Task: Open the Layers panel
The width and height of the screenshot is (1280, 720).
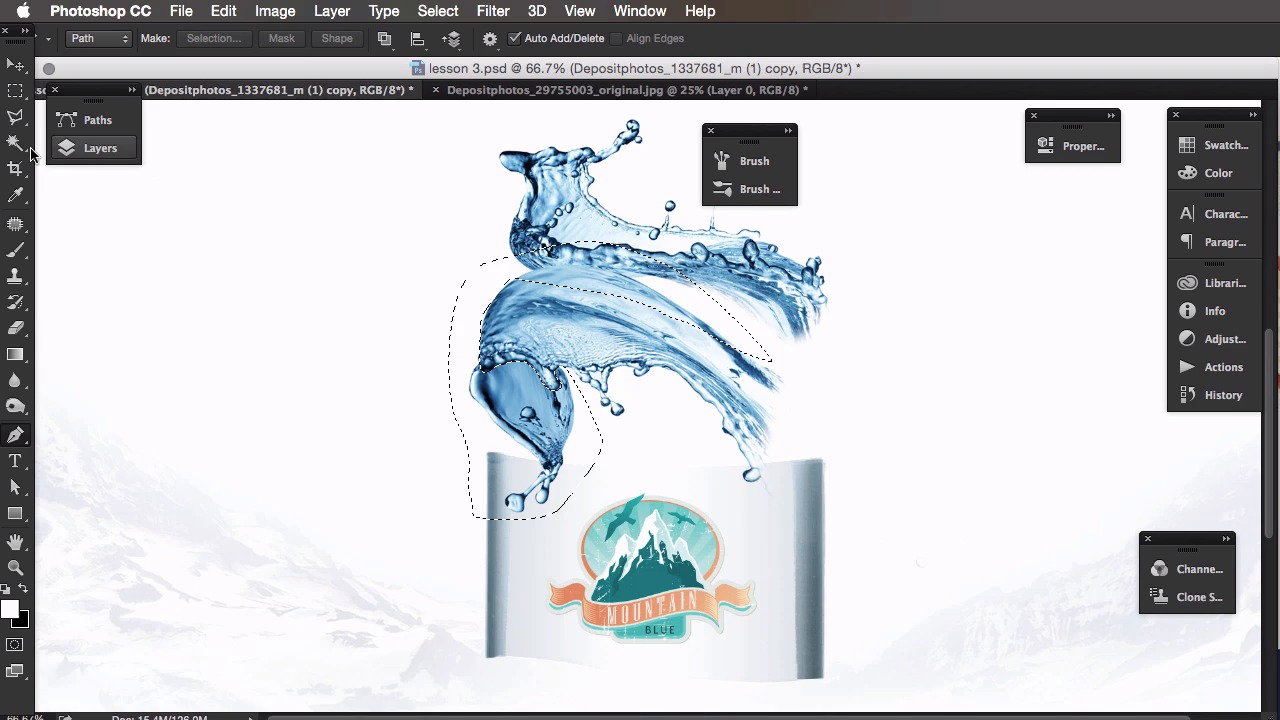Action: coord(94,148)
